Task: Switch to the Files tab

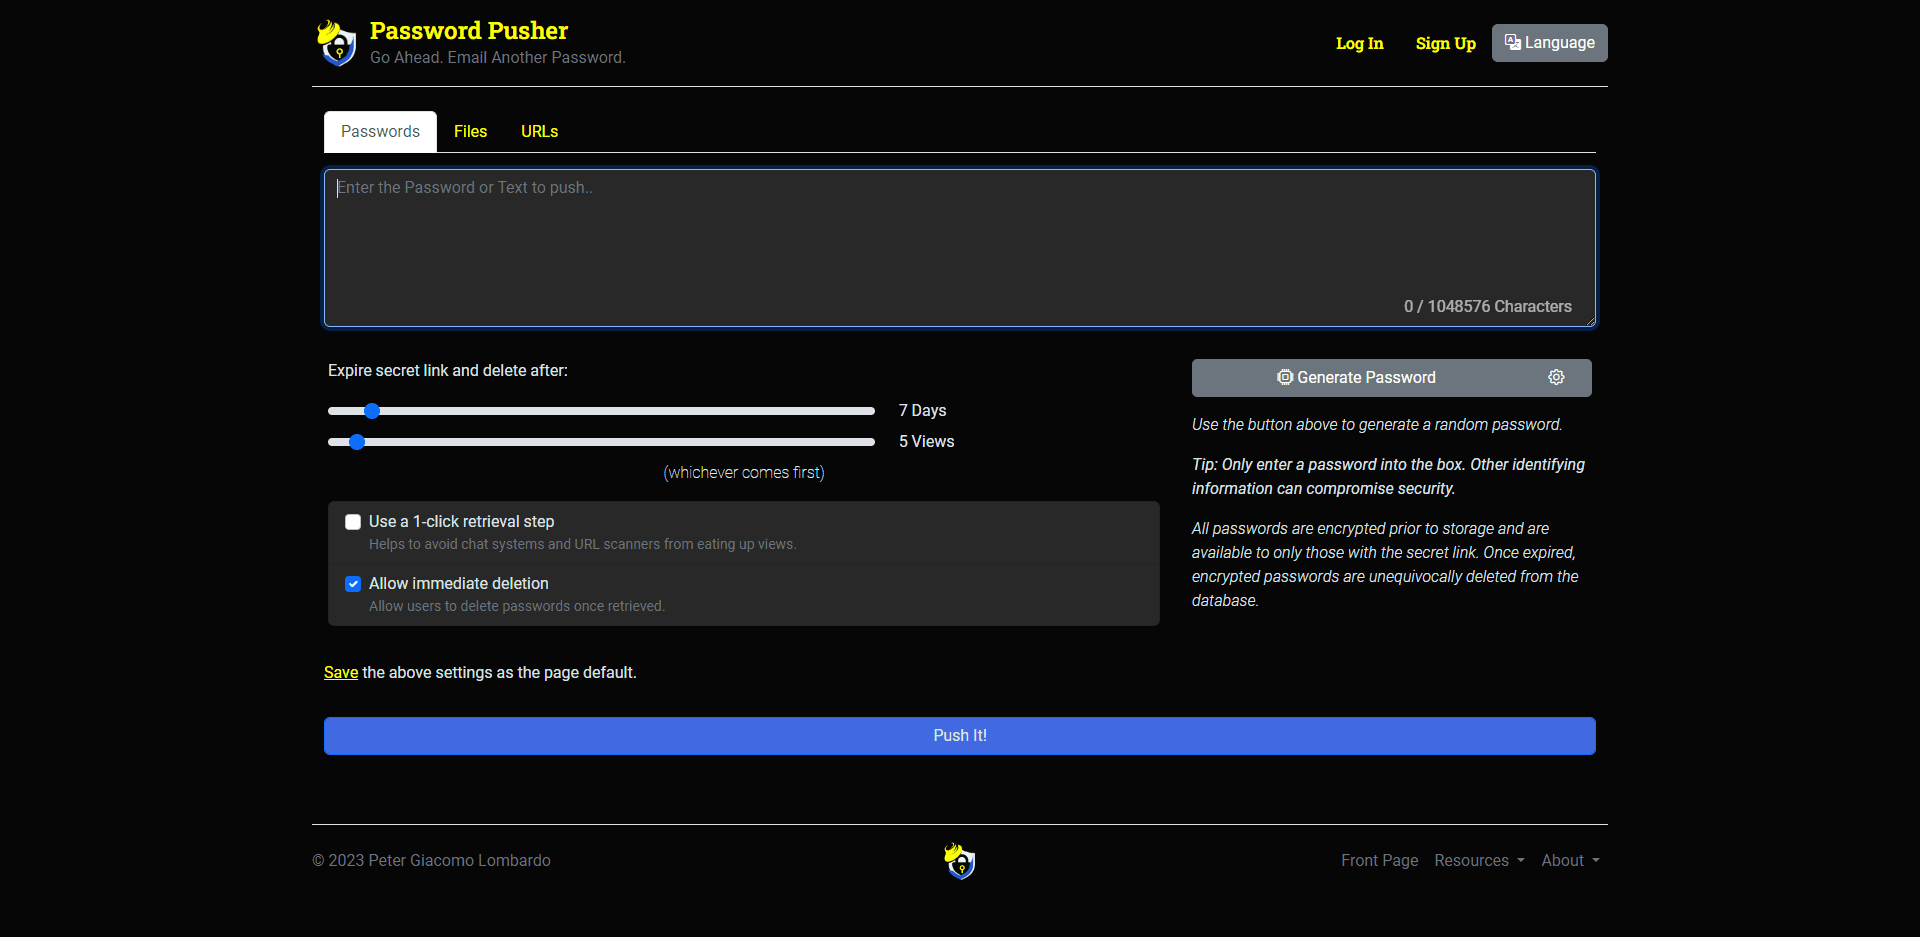Action: pos(470,131)
